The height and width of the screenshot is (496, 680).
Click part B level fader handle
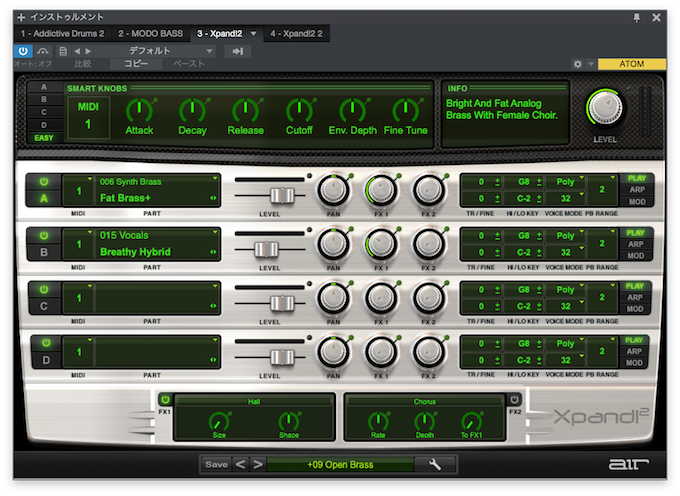266,249
